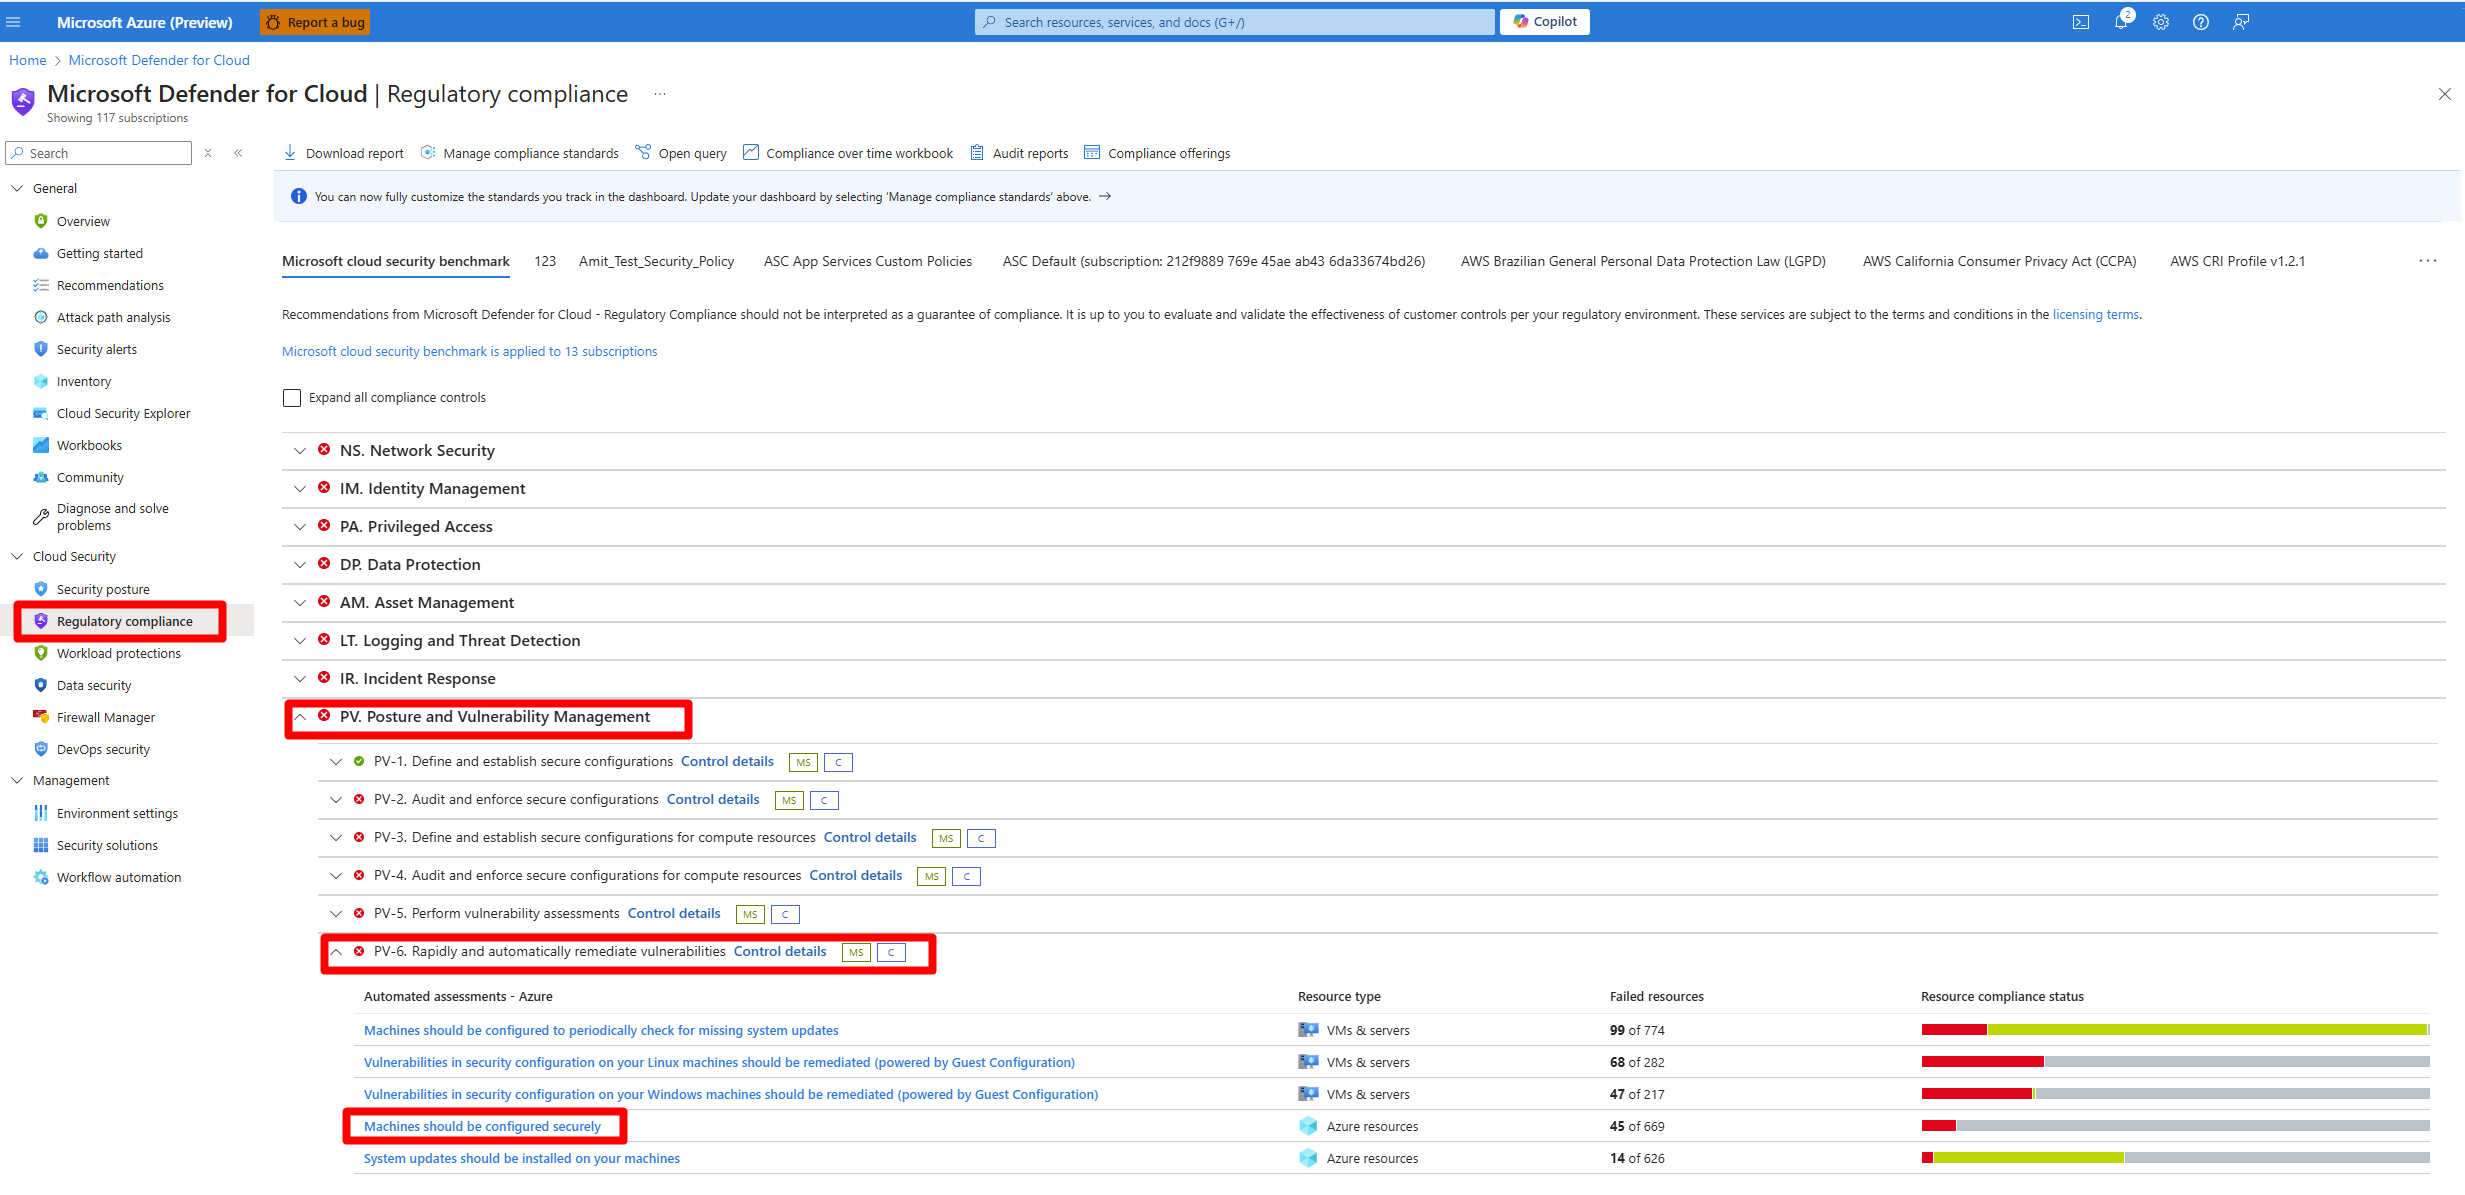Click the licensing terms link
Screen dimensions: 2465x1195
coord(2095,314)
